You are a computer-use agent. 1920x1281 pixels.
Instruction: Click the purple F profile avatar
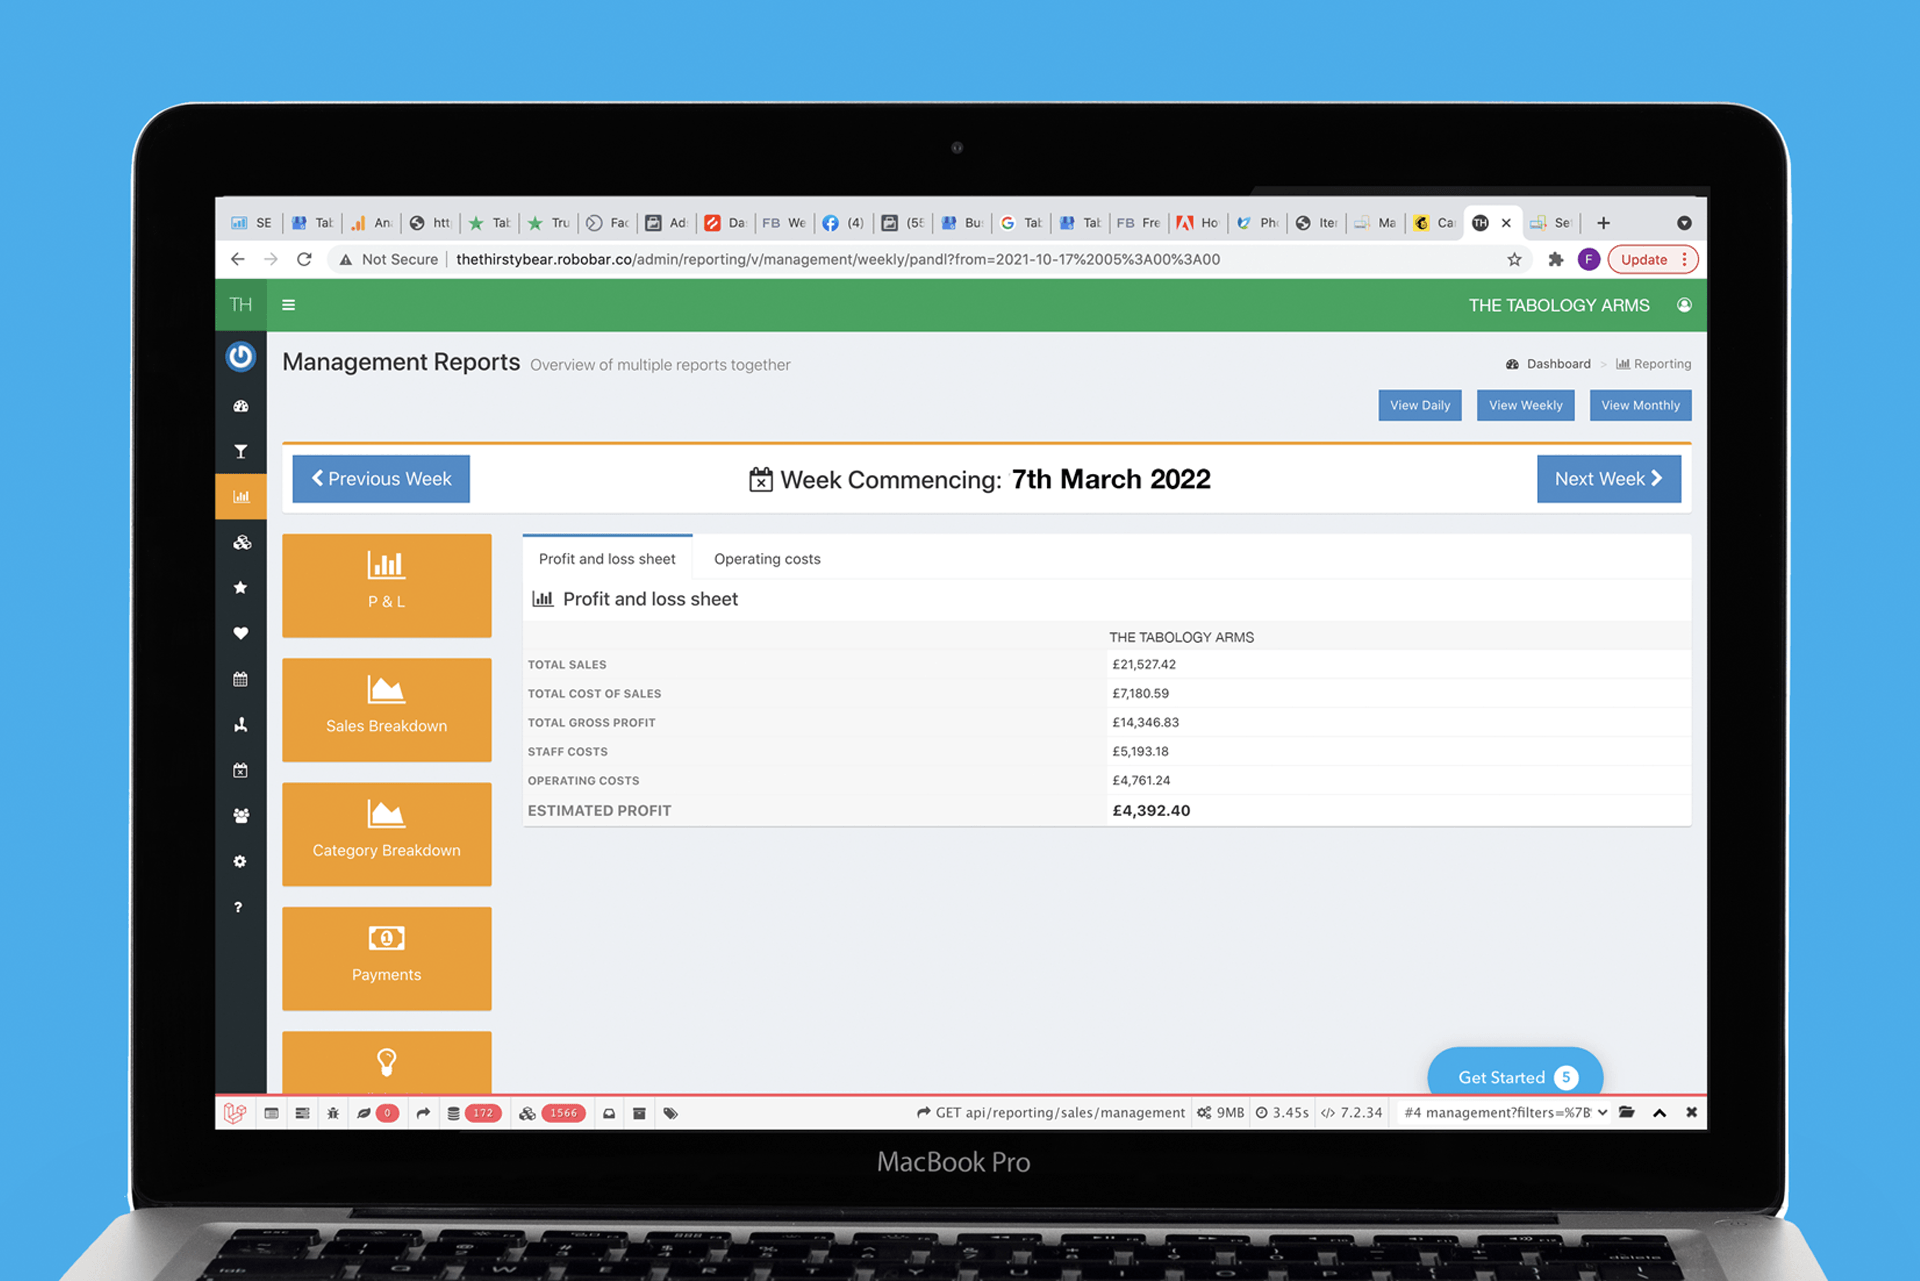[x=1588, y=259]
